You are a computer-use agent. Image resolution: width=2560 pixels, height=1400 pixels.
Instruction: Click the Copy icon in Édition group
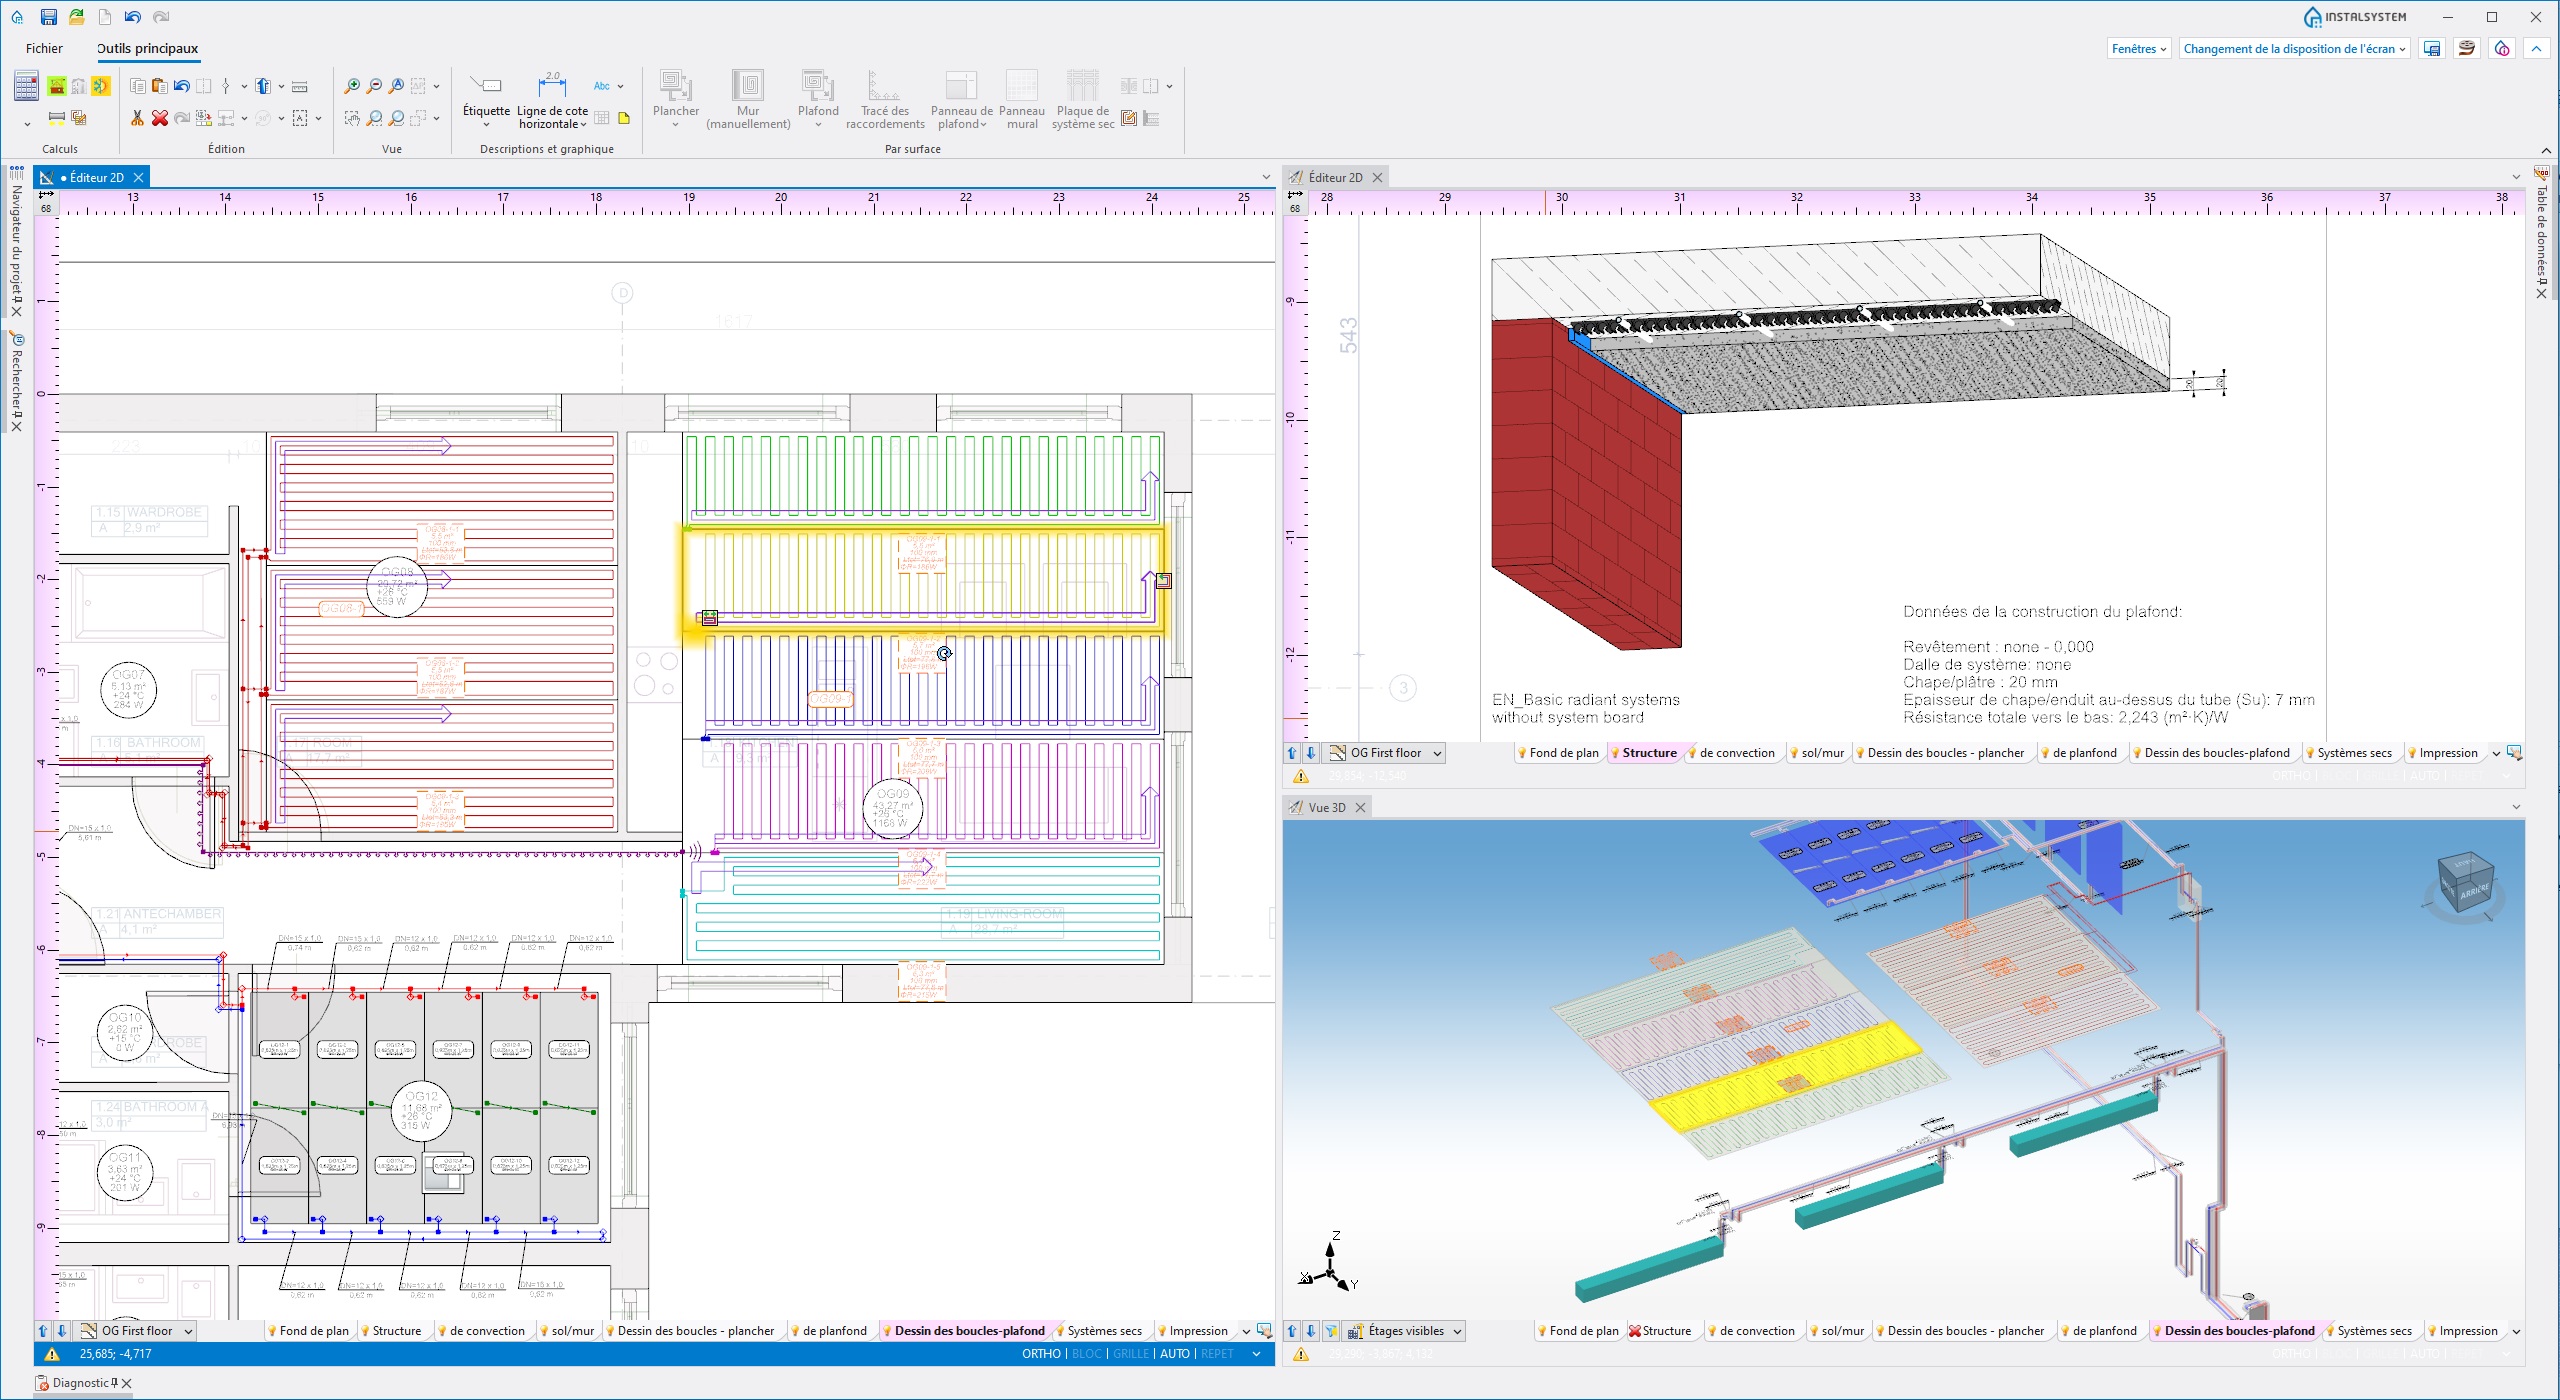(137, 86)
